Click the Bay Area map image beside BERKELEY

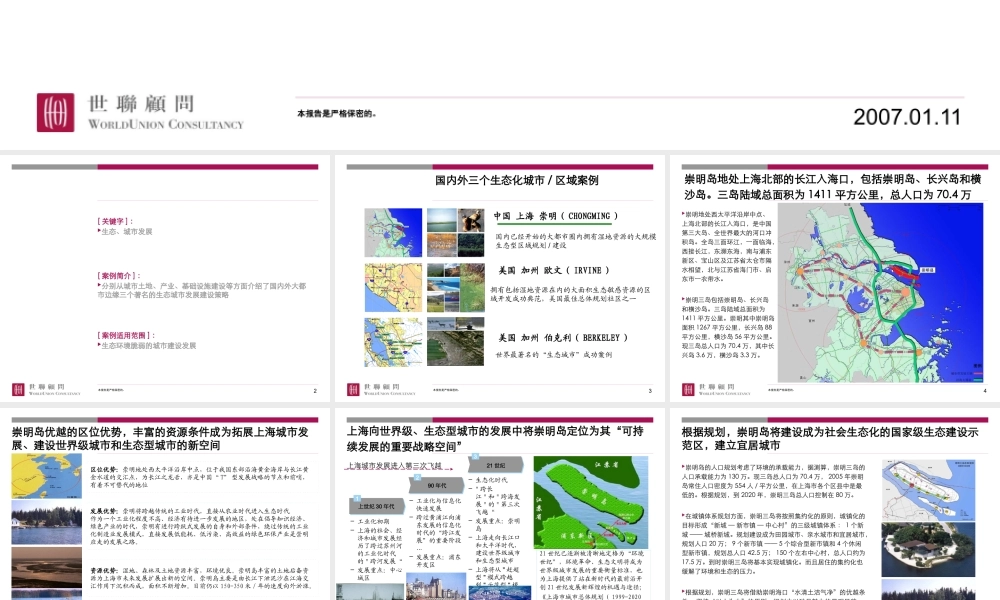393,342
